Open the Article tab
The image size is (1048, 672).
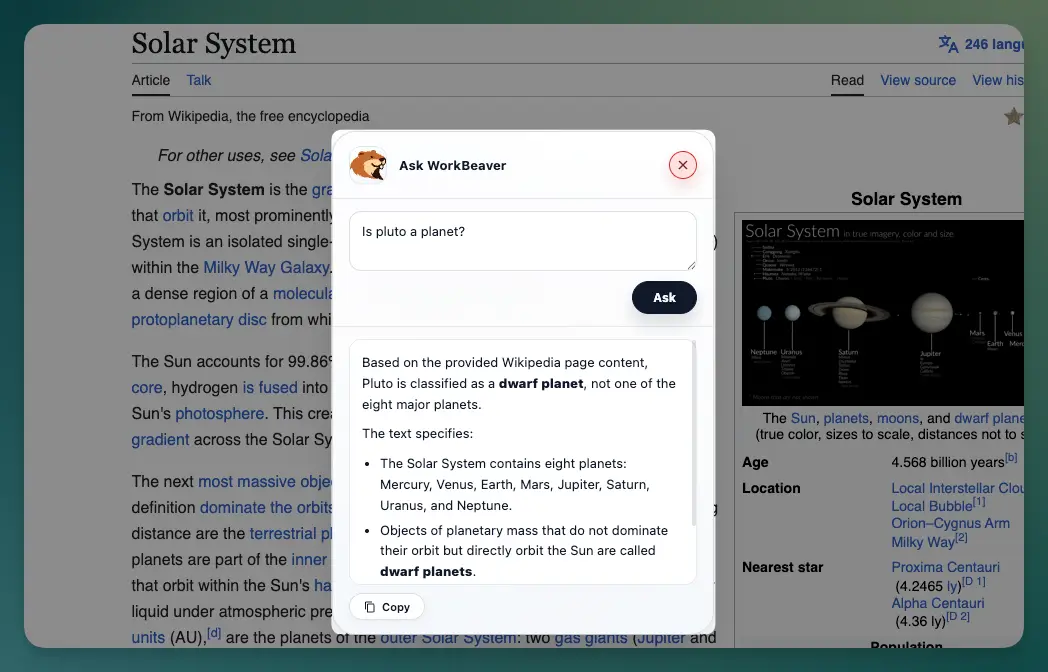pyautogui.click(x=150, y=80)
